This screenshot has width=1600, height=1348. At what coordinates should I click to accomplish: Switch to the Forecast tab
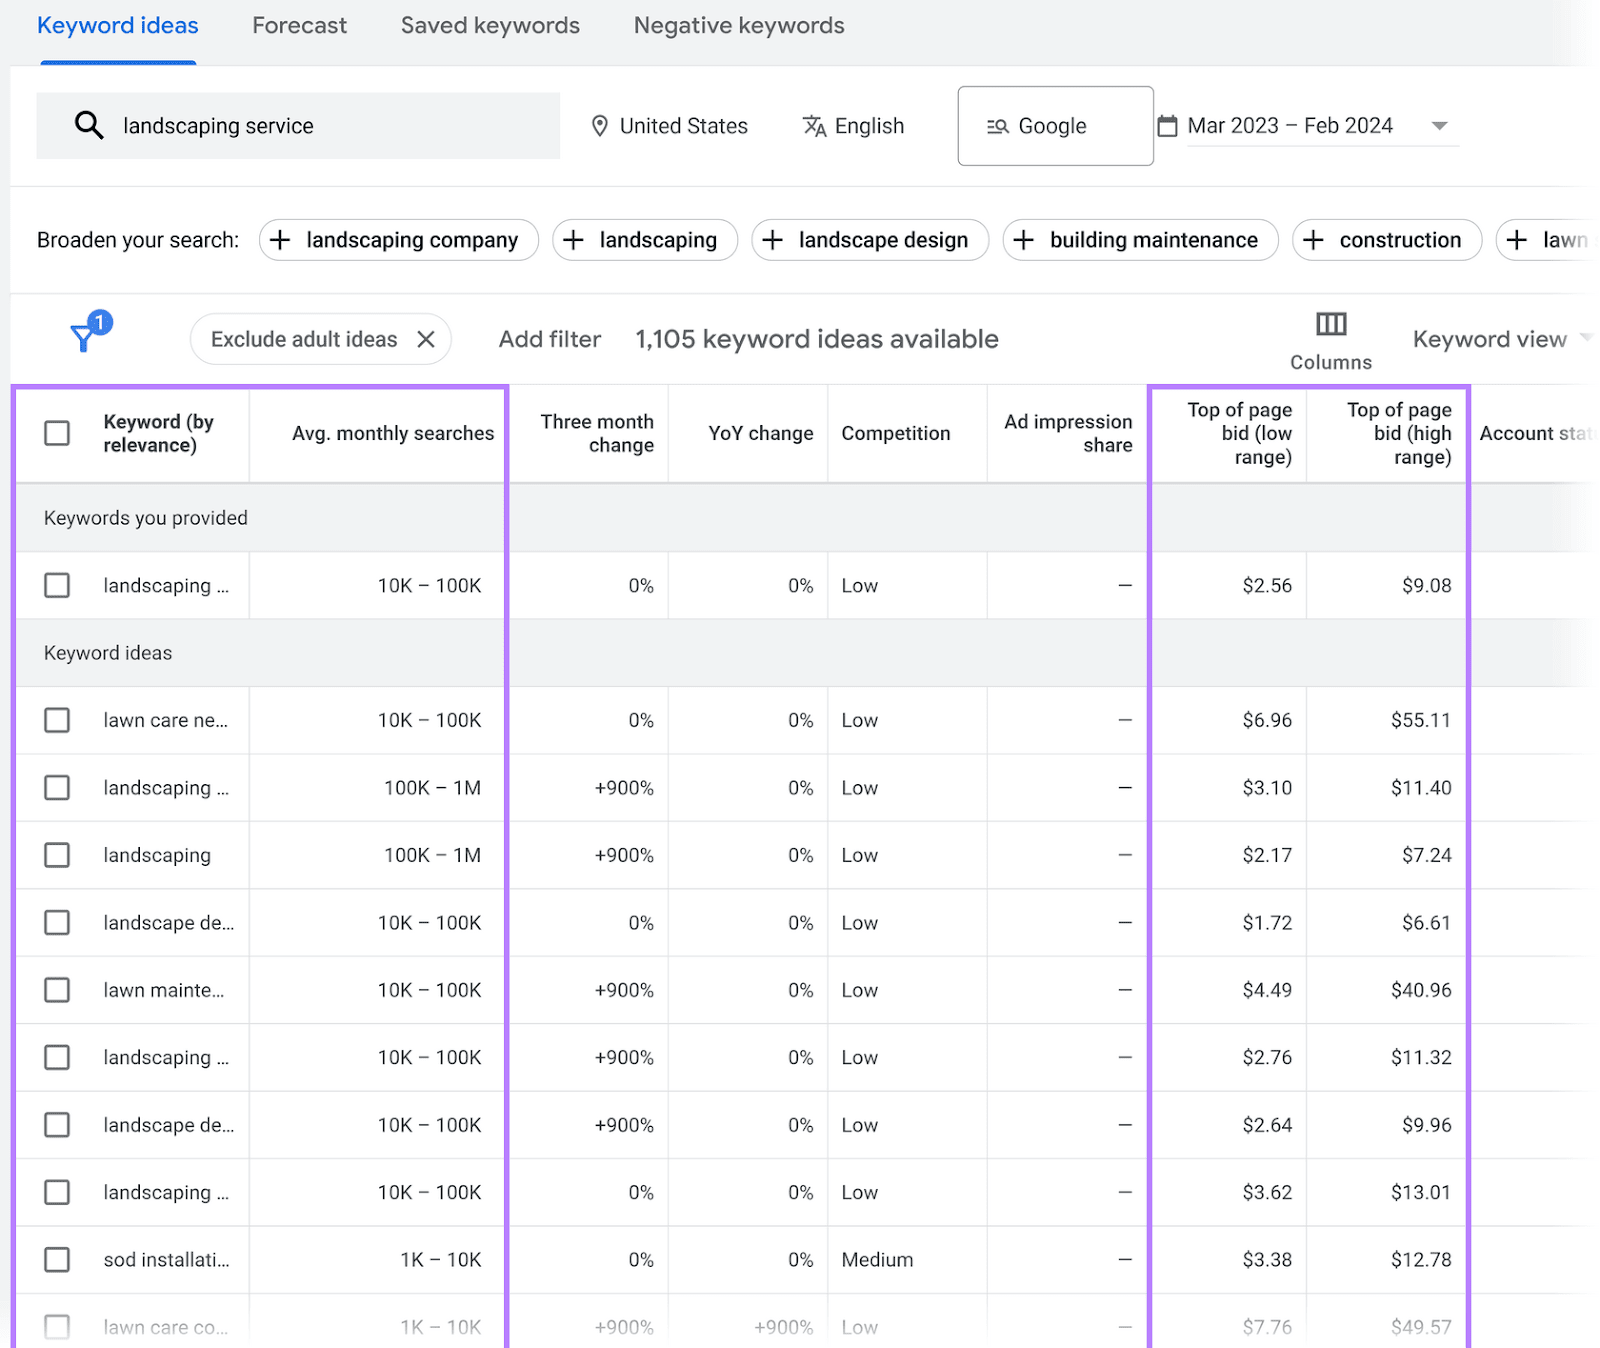(x=299, y=26)
